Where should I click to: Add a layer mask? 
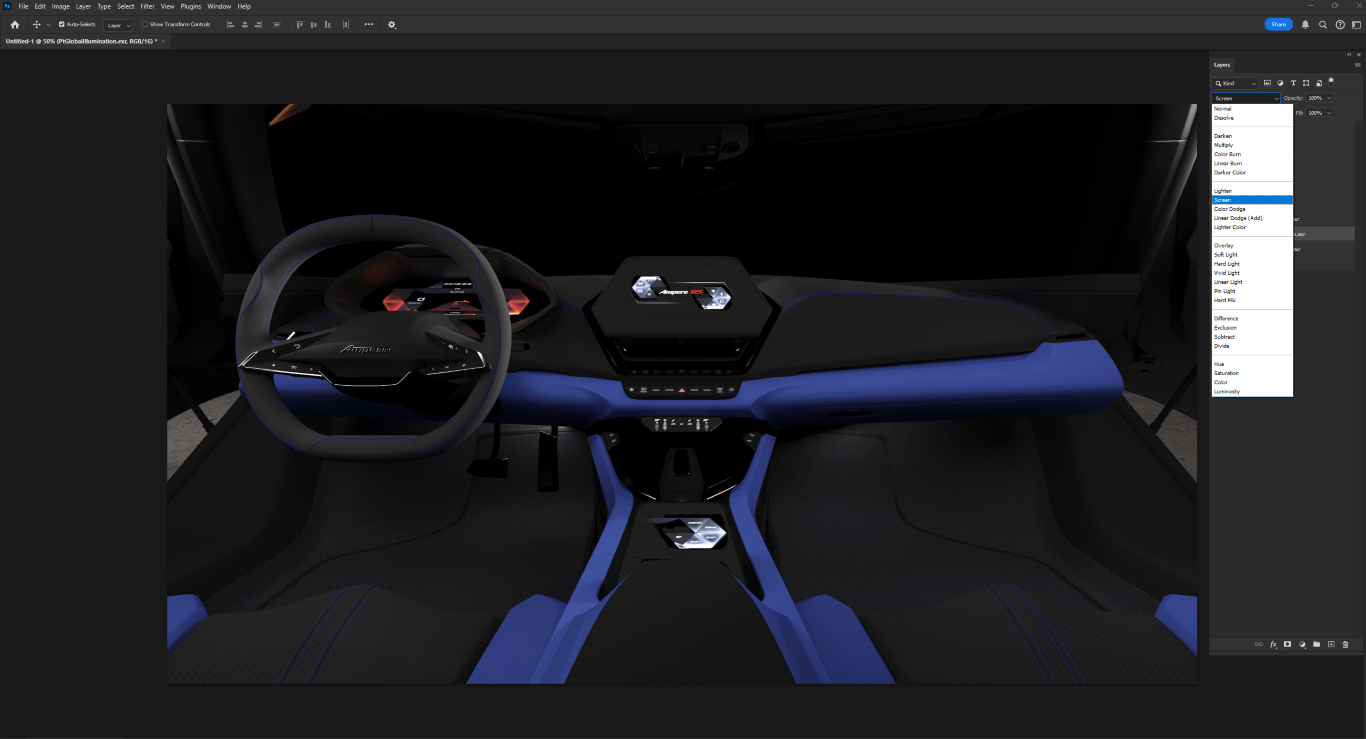coord(1288,644)
